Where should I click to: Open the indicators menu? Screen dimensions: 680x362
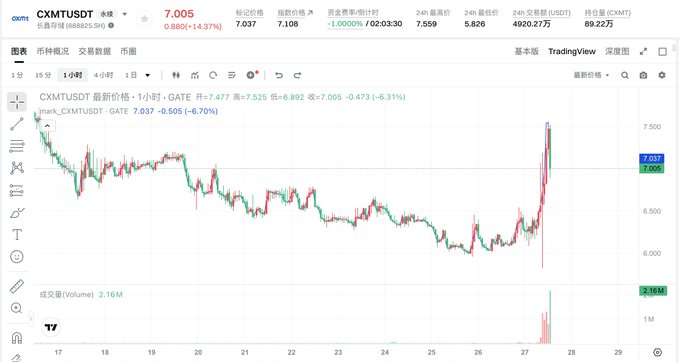coord(195,75)
